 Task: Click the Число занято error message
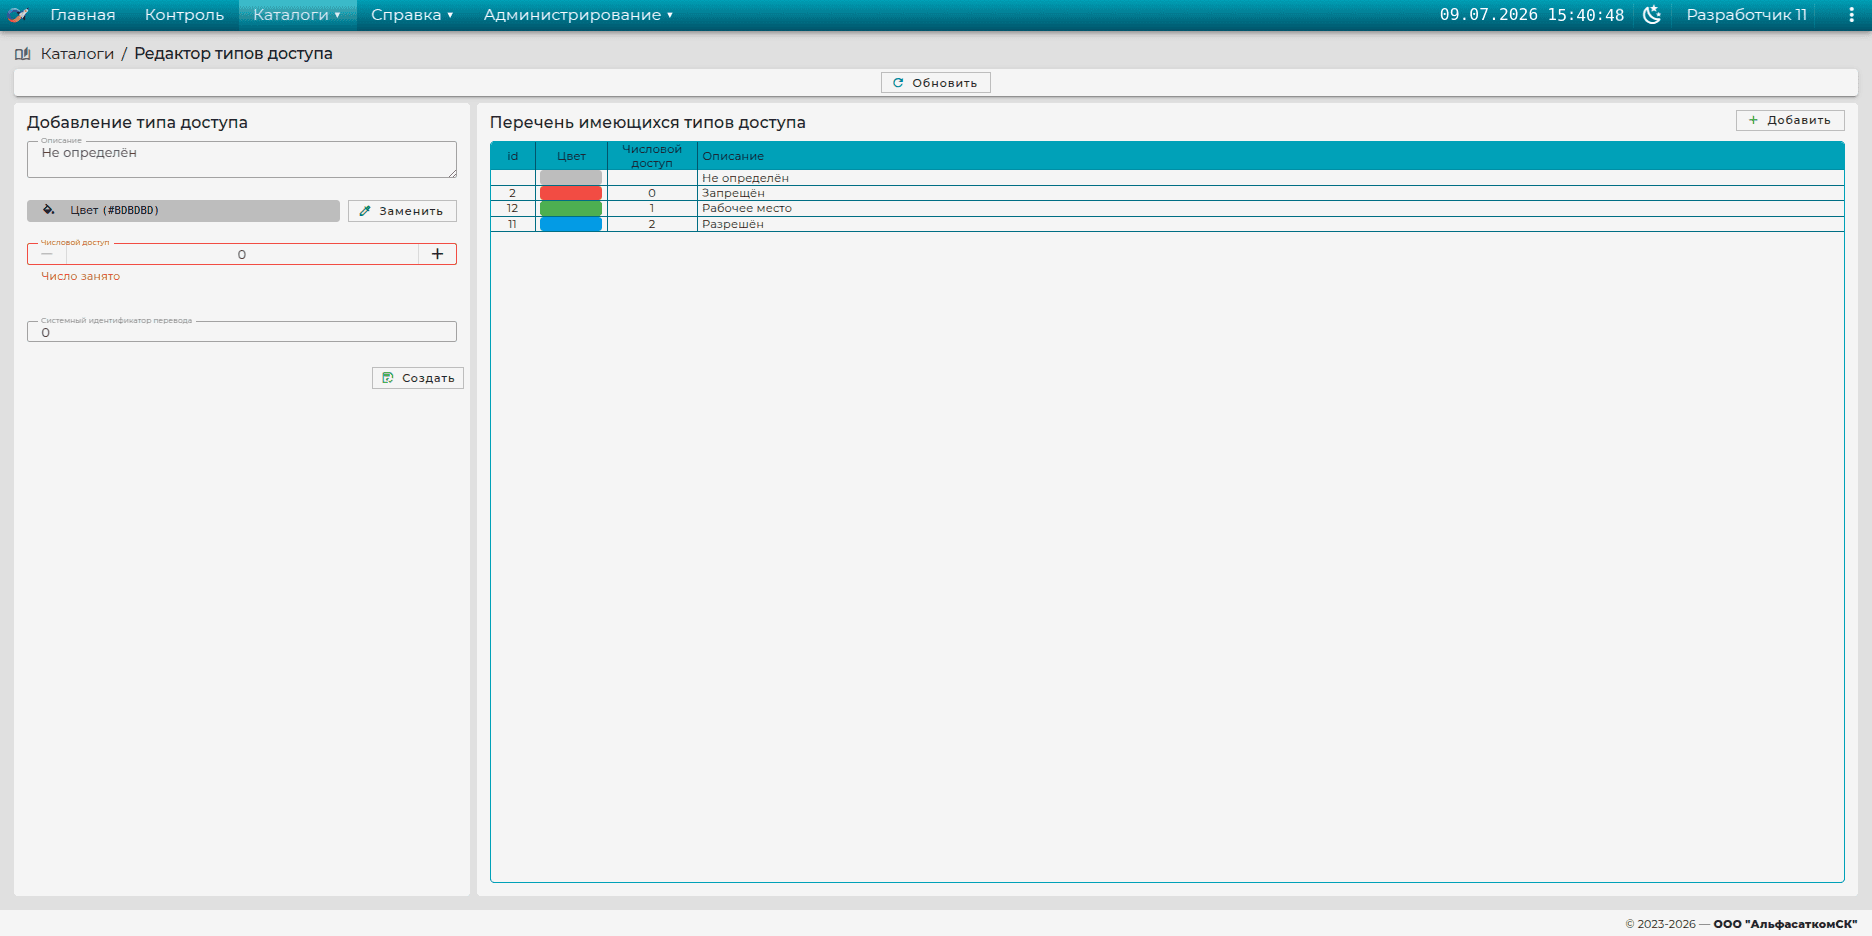(80, 276)
